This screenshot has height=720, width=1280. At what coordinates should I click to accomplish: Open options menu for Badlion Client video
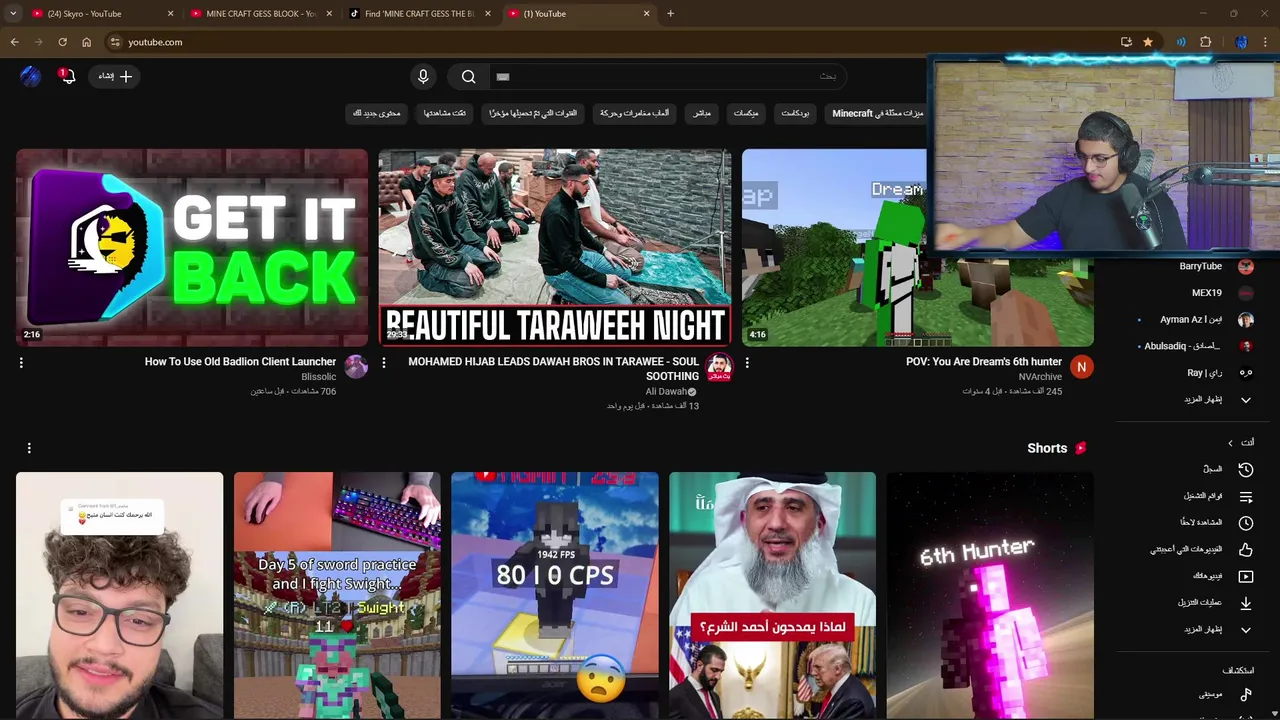pyautogui.click(x=21, y=363)
